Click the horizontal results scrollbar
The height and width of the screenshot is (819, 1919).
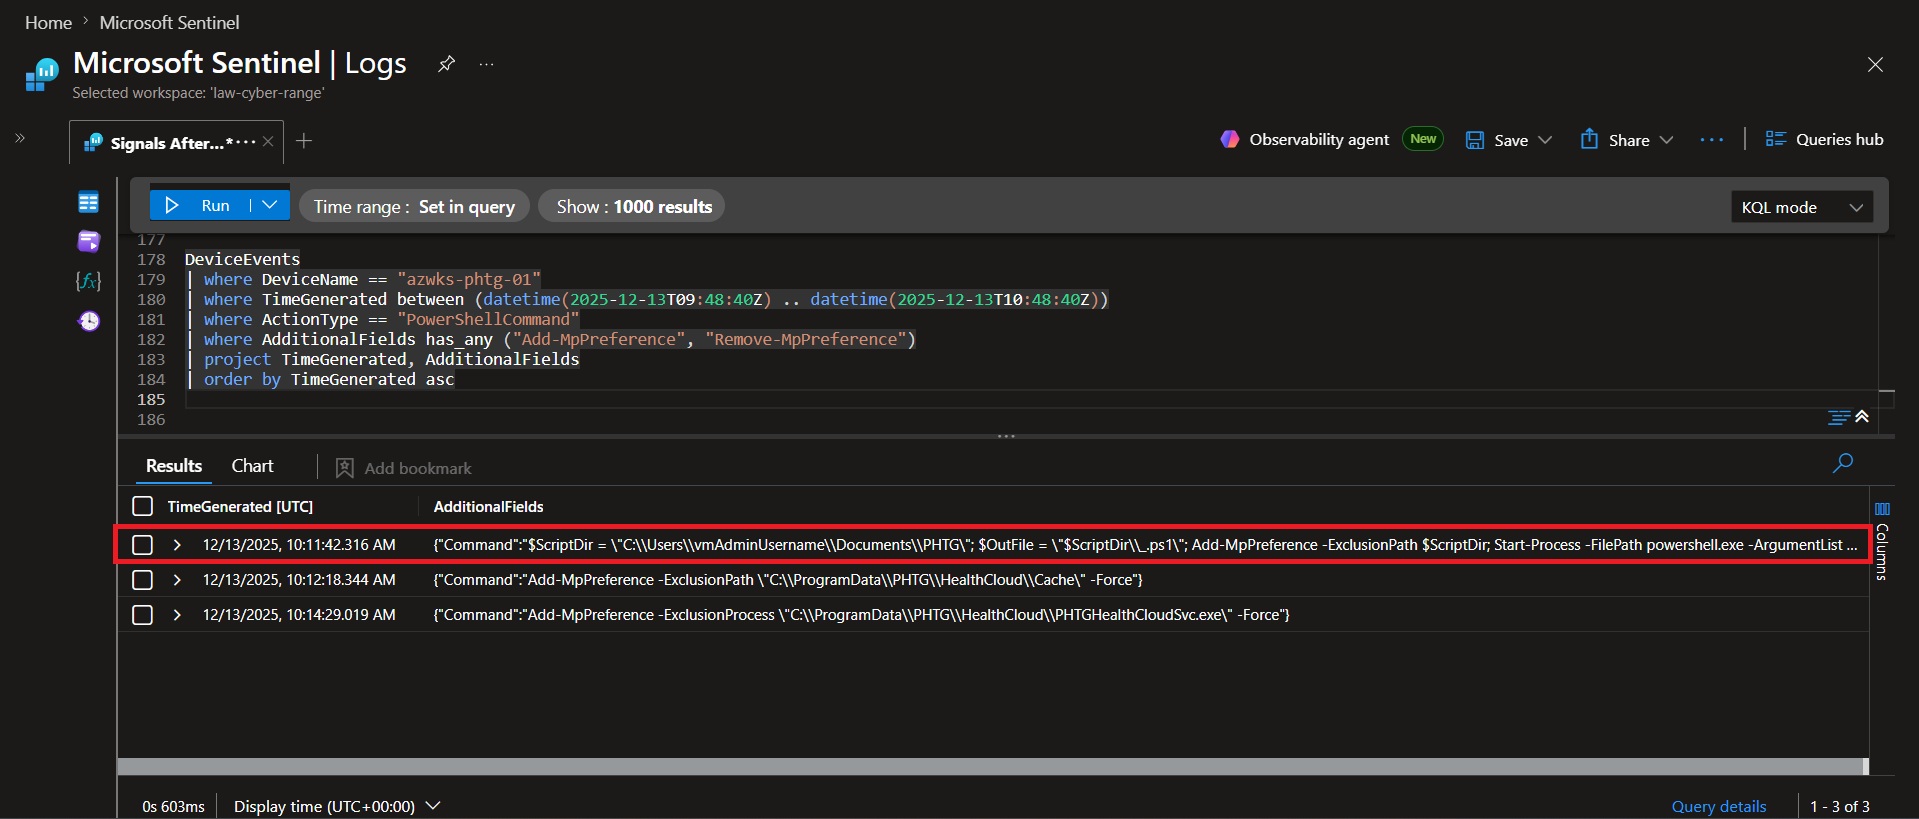[x=992, y=766]
